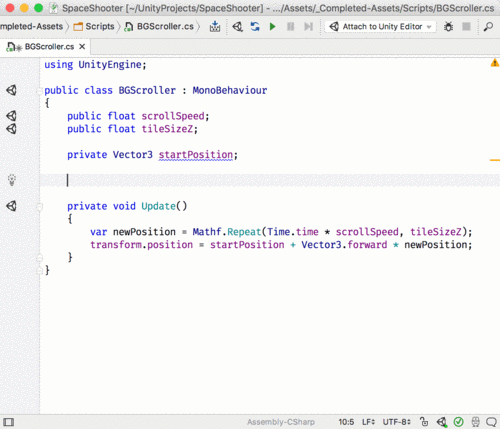Click the BGScroller.cs breadcrumb item
This screenshot has width=500, height=429.
pos(159,26)
